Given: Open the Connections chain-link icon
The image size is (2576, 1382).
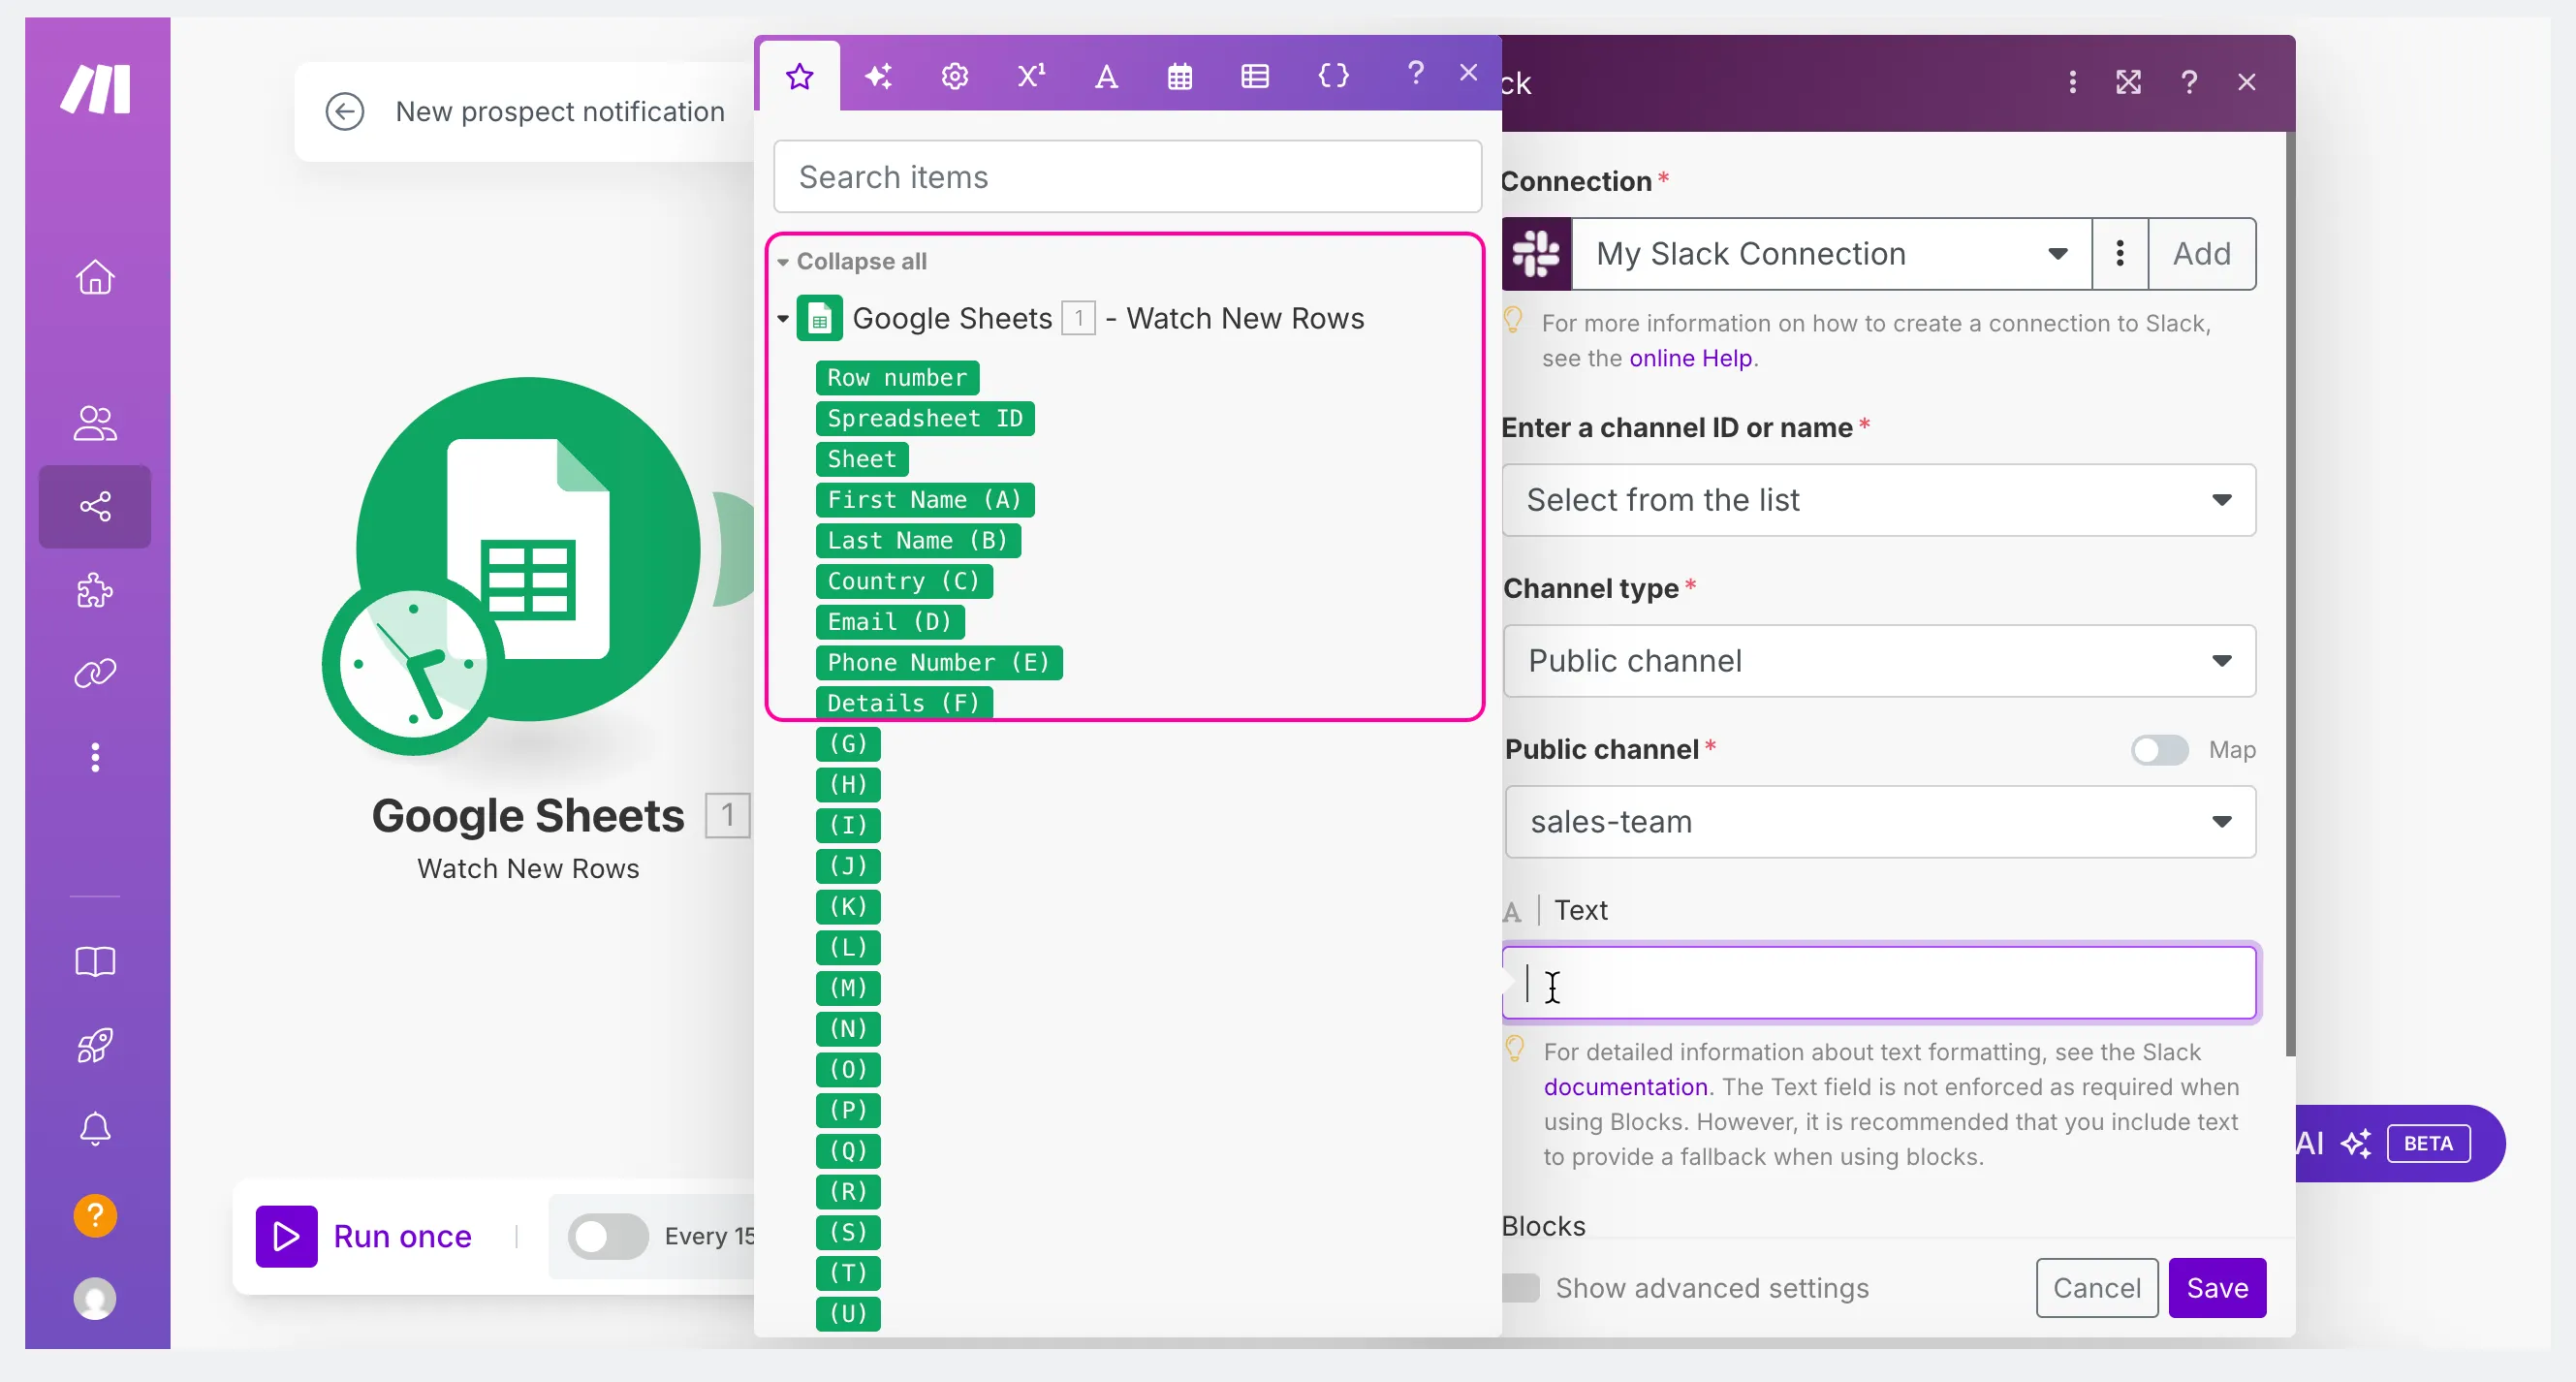Looking at the screenshot, I should point(95,674).
